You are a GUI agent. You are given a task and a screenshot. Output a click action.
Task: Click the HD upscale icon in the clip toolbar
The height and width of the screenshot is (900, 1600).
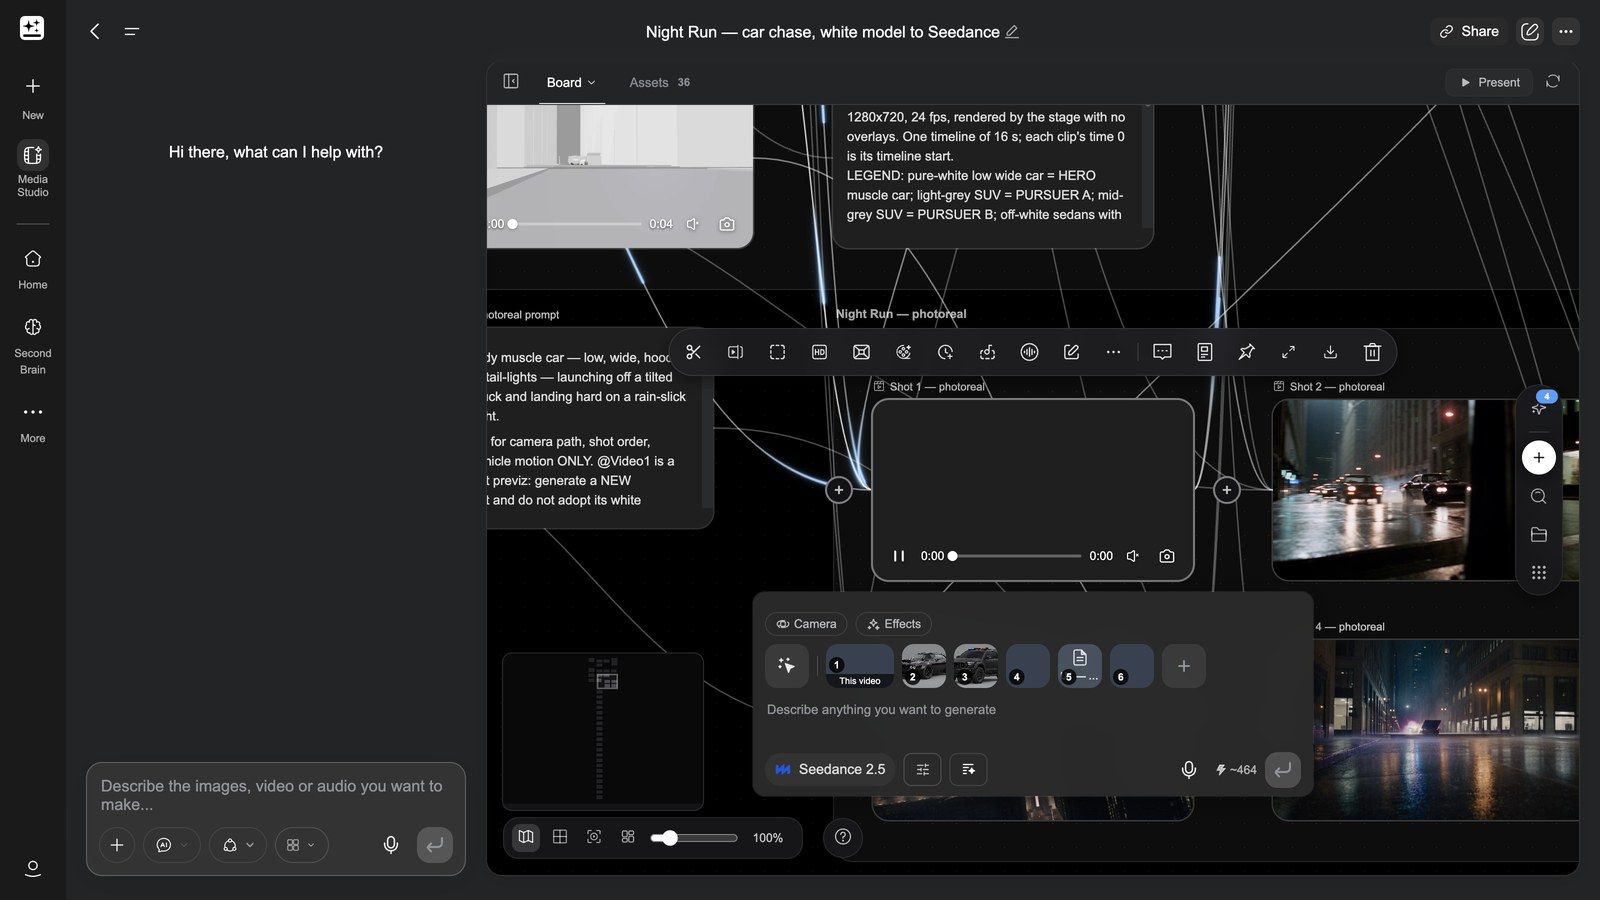coord(819,352)
